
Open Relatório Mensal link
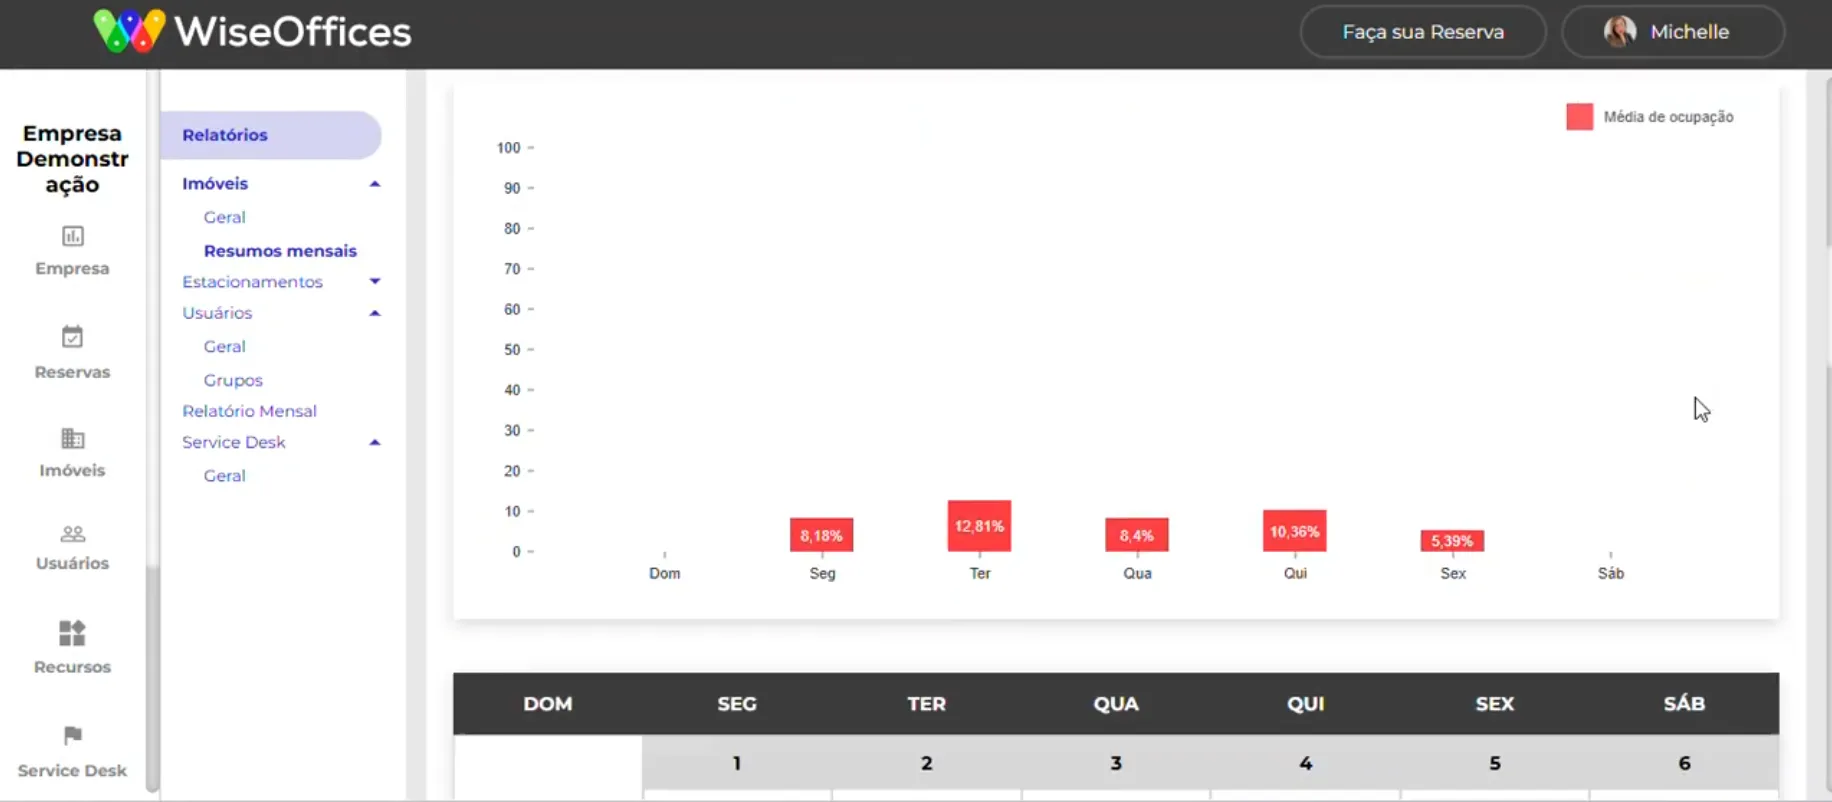coord(249,411)
